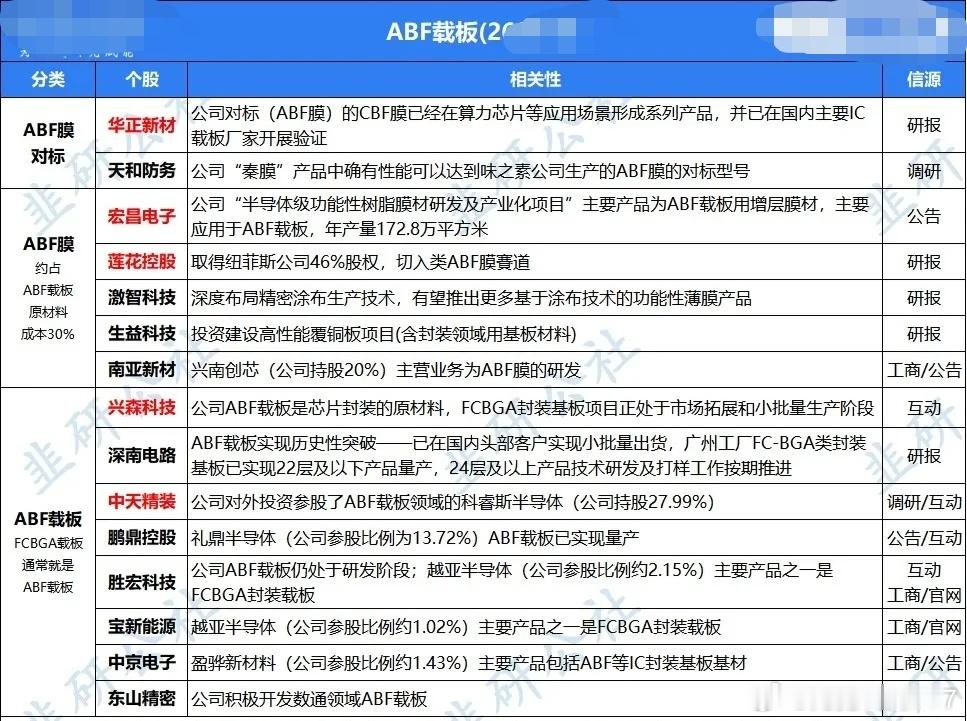The image size is (967, 721).
Task: Click stock name 南亚新材
Action: pos(142,369)
